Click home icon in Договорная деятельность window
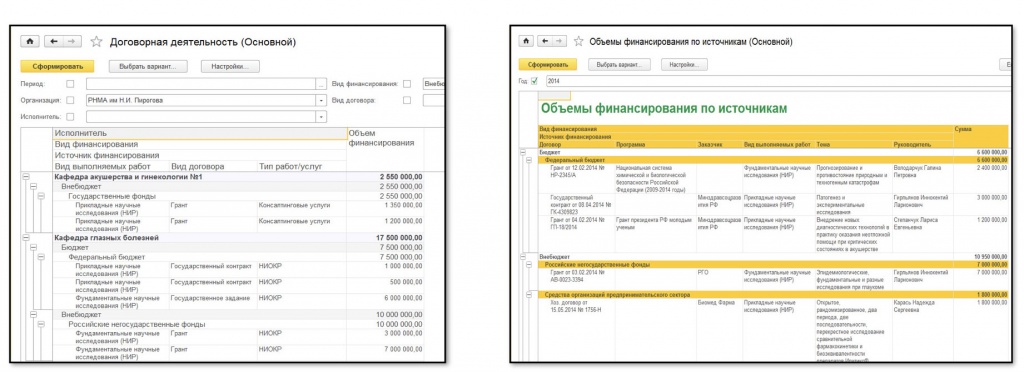This screenshot has width=1024, height=372. point(30,42)
